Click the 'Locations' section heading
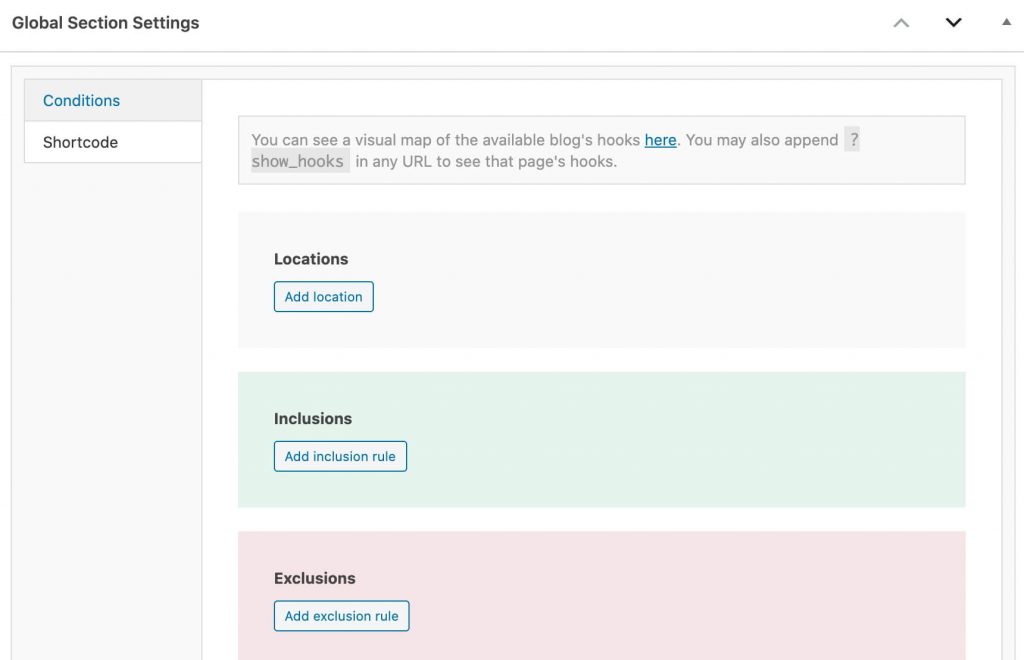 311,259
